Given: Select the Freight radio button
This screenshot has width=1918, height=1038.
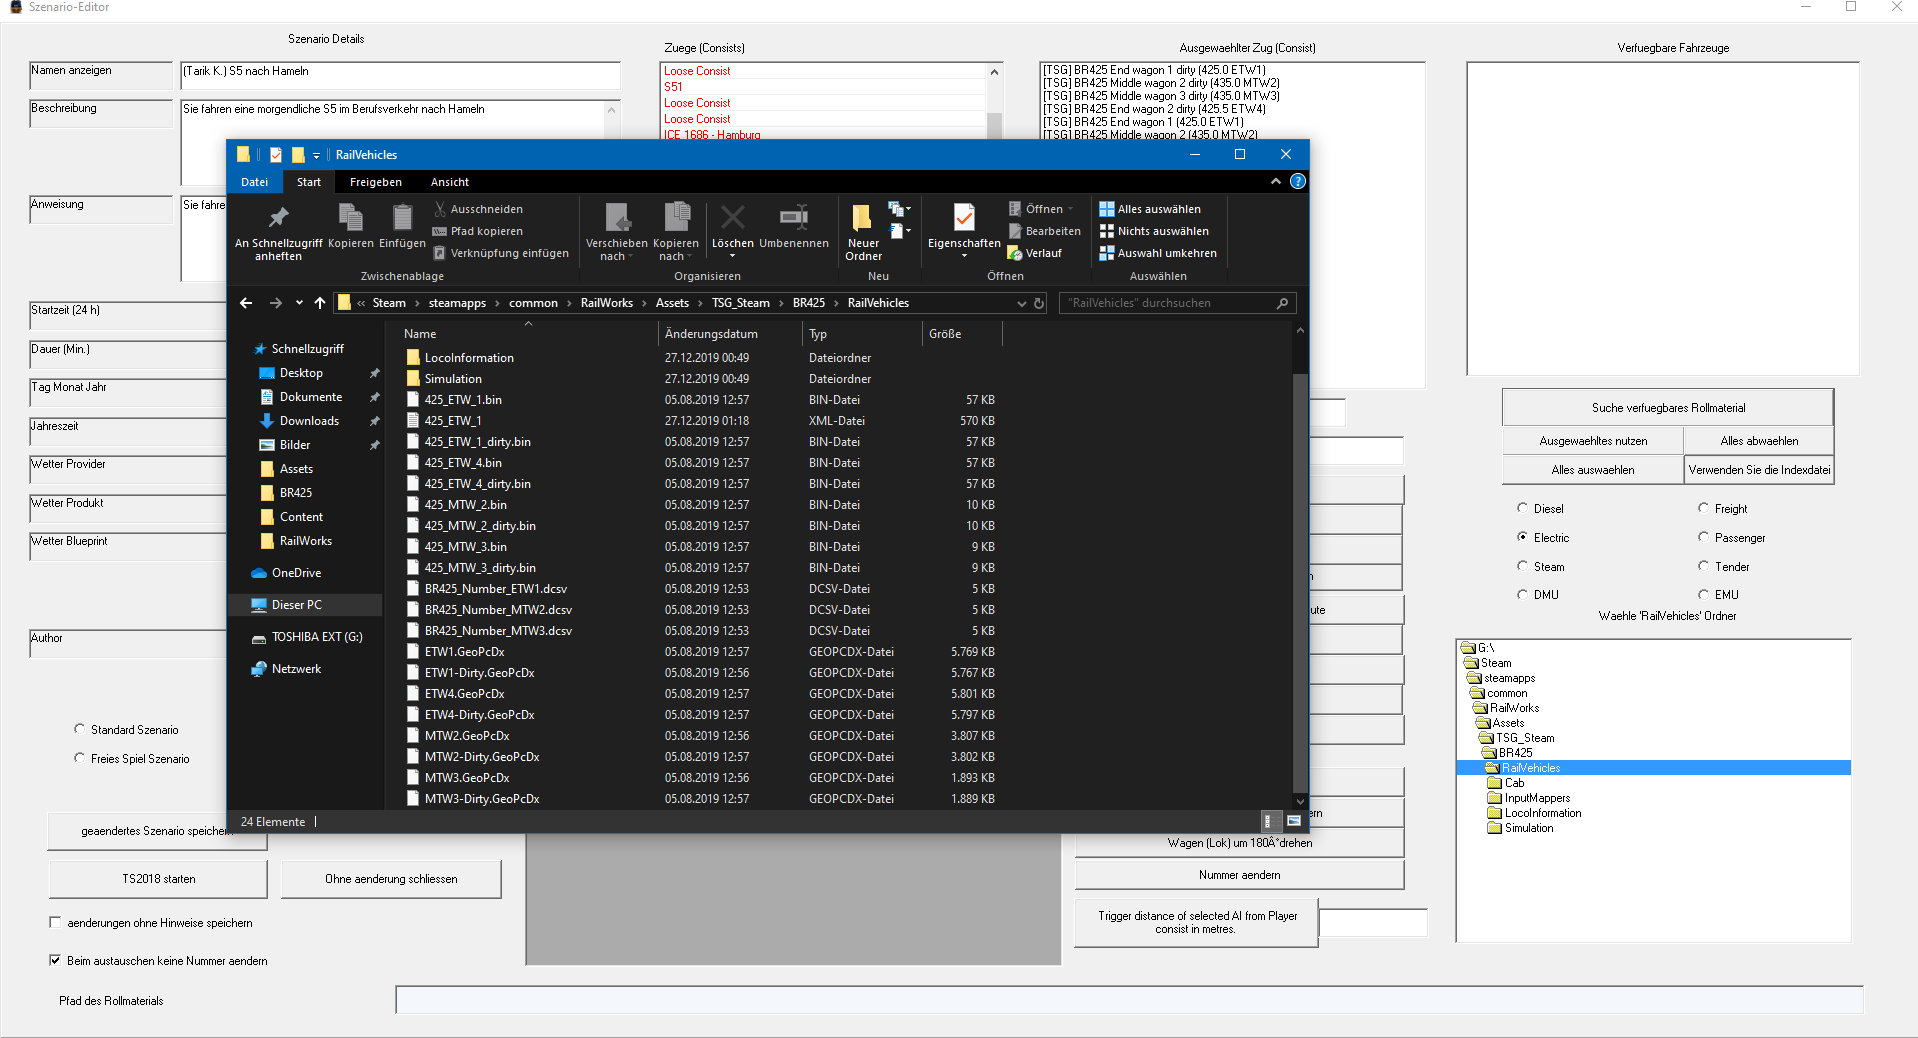Looking at the screenshot, I should 1703,508.
